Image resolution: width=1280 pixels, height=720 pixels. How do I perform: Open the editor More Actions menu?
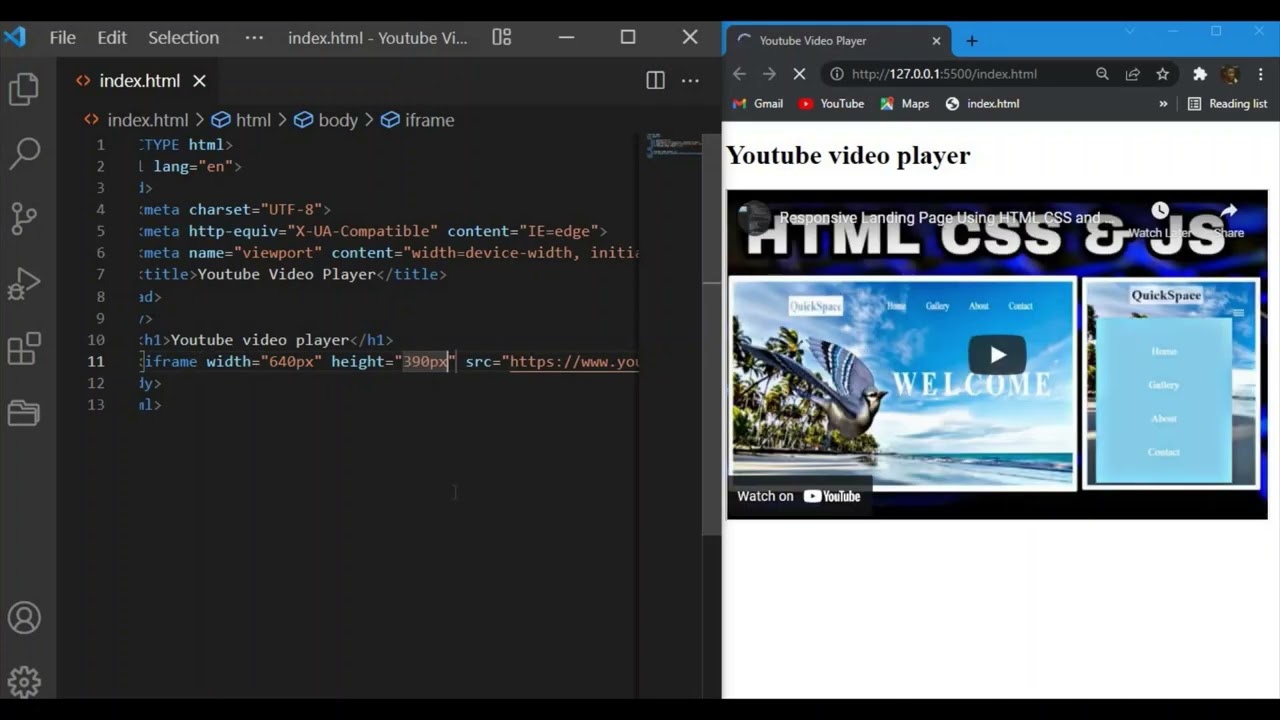(690, 80)
